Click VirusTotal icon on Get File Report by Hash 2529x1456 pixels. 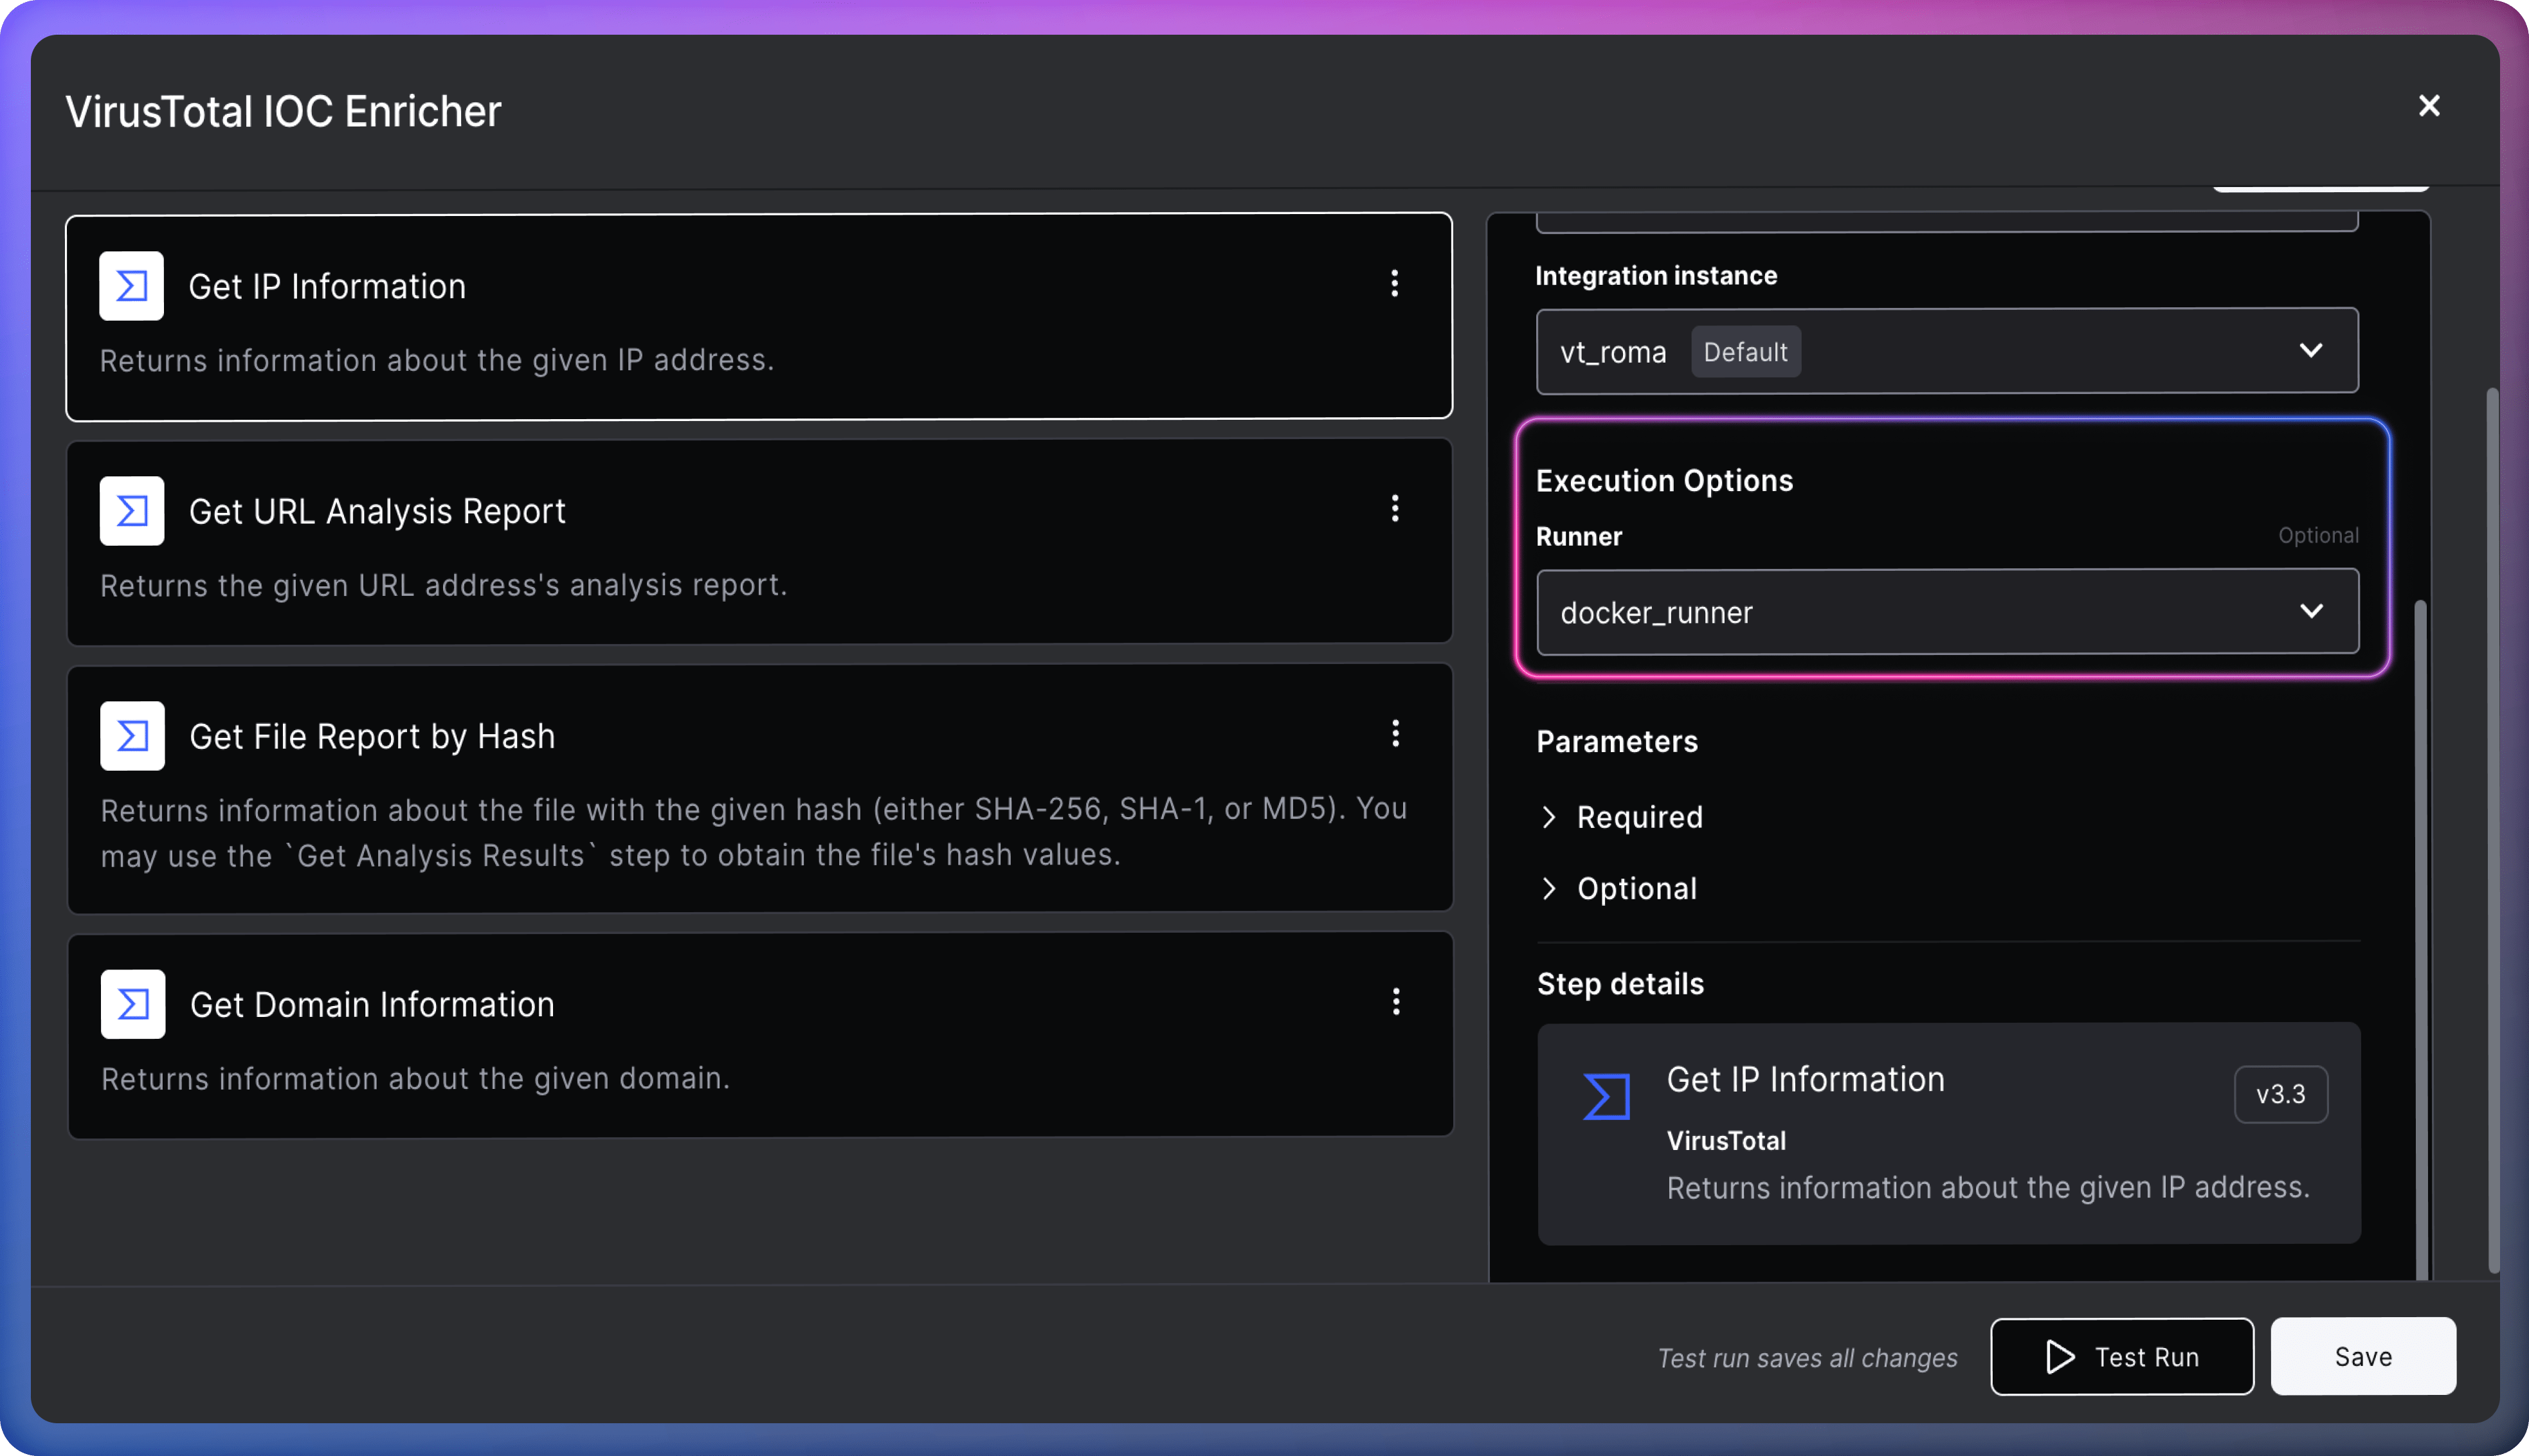point(132,736)
